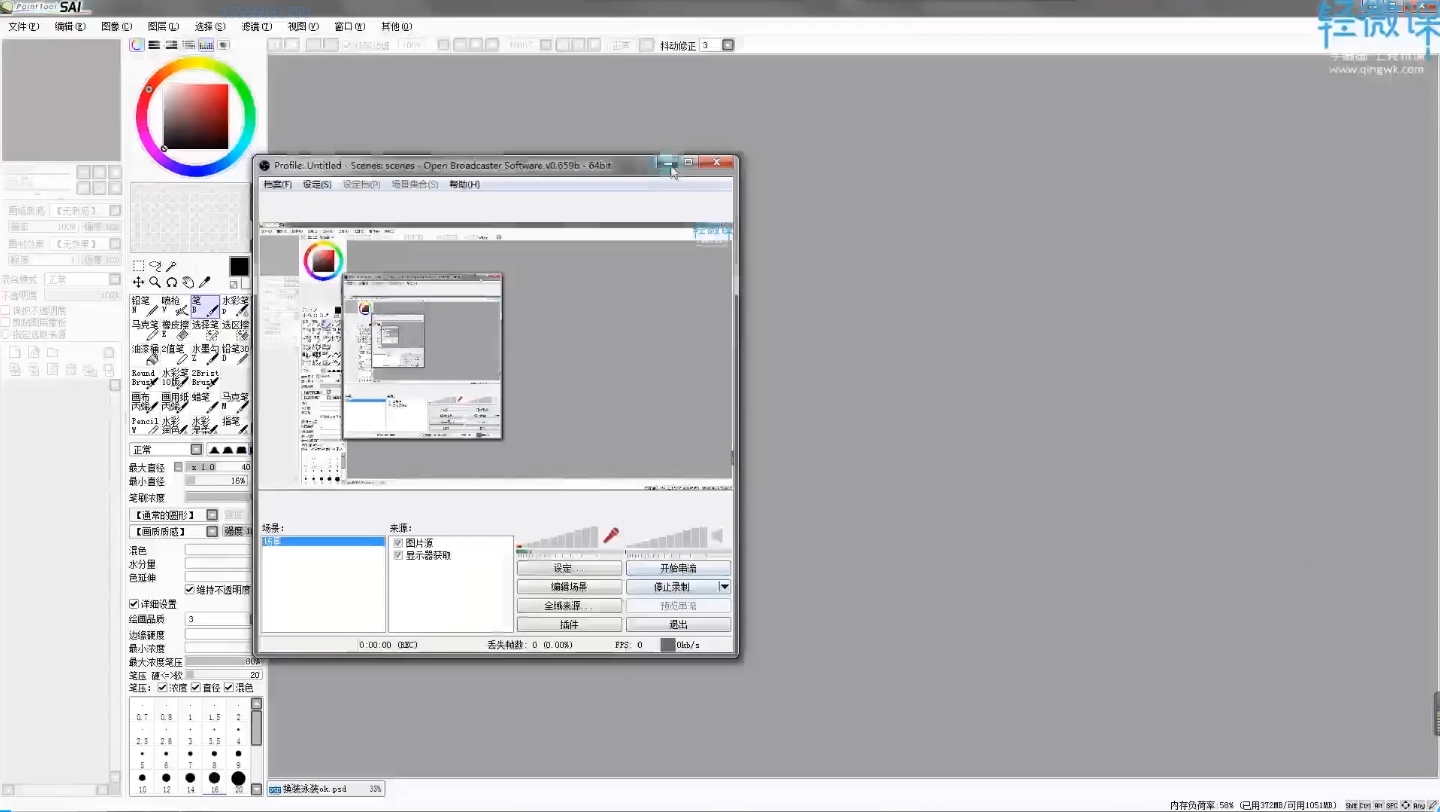Select the 铅笔 (pencil) brush tool
Image resolution: width=1440 pixels, height=812 pixels.
click(x=144, y=306)
